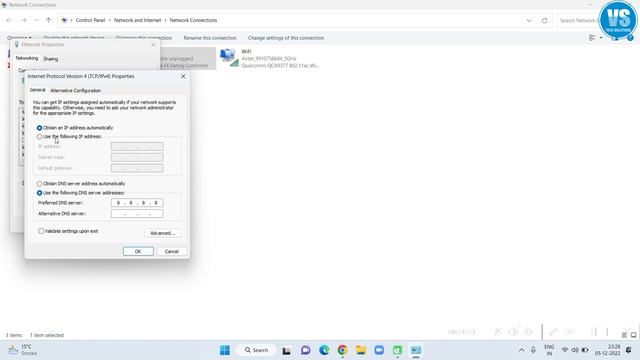Open the ENG IN language switcher
This screenshot has width=640, height=360.
coord(549,350)
